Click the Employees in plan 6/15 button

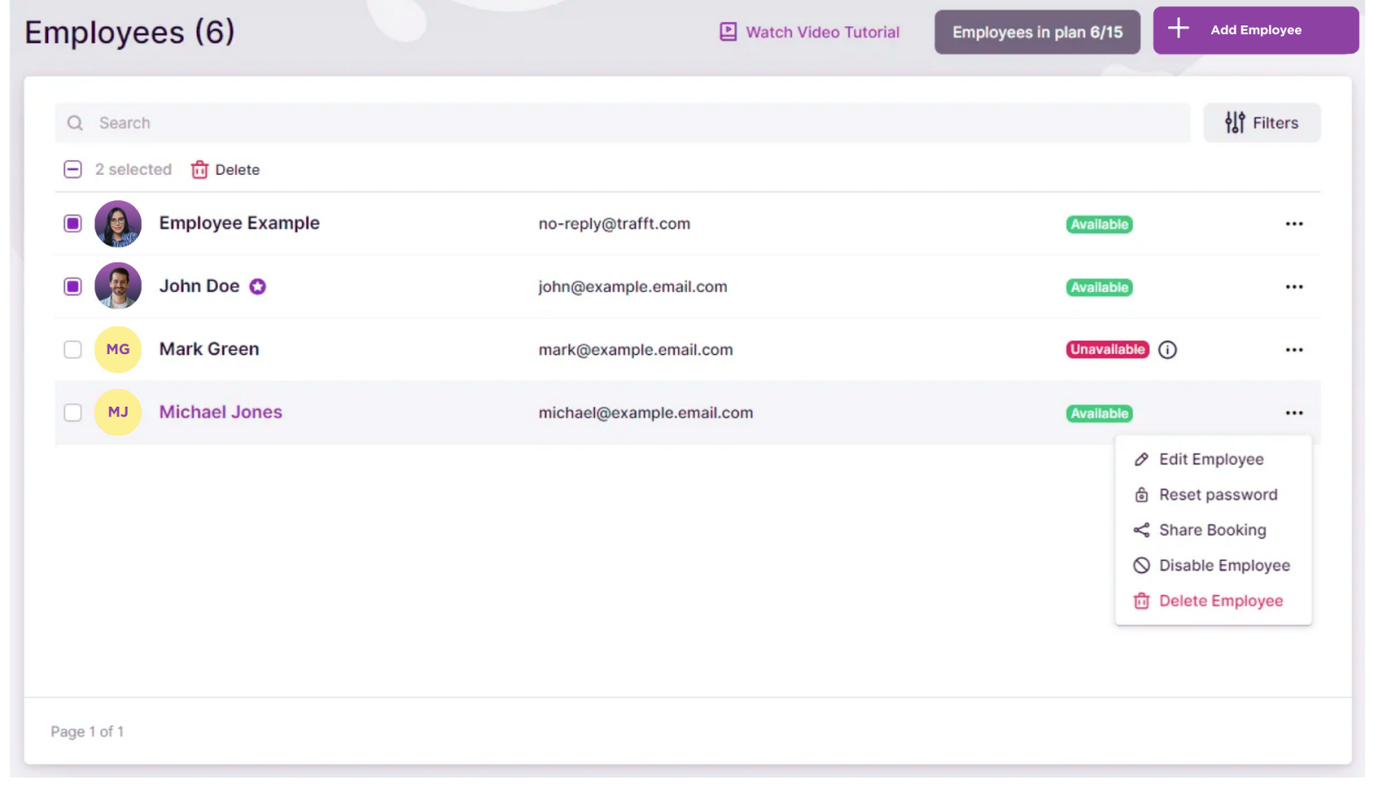(1037, 32)
